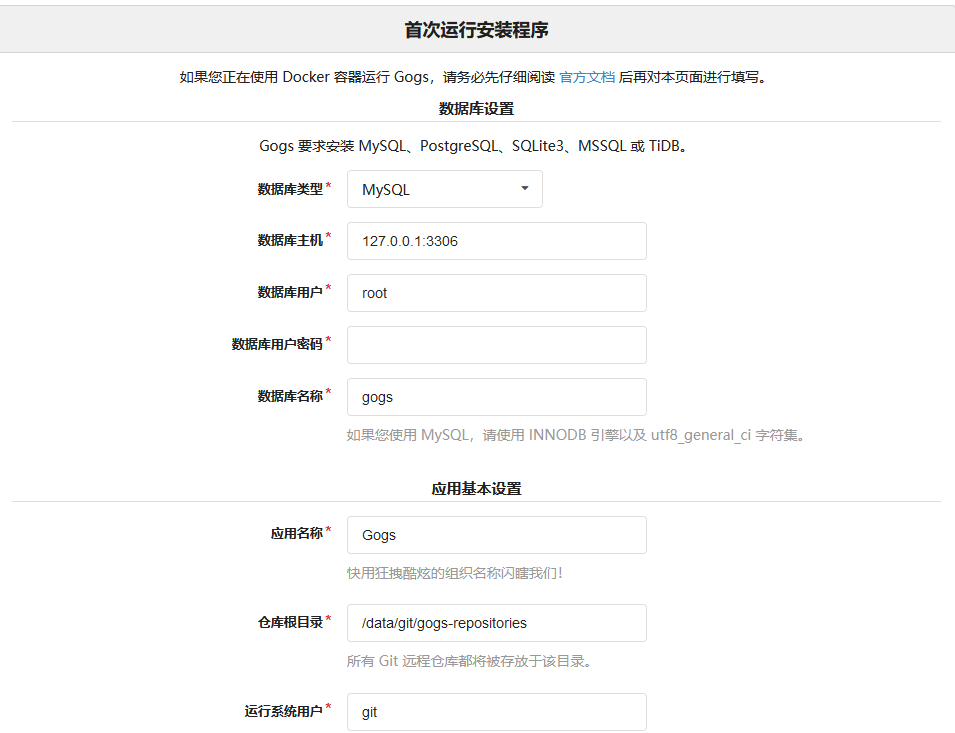Click the 数据库名称 label
Image resolution: width=955 pixels, height=733 pixels.
click(290, 396)
